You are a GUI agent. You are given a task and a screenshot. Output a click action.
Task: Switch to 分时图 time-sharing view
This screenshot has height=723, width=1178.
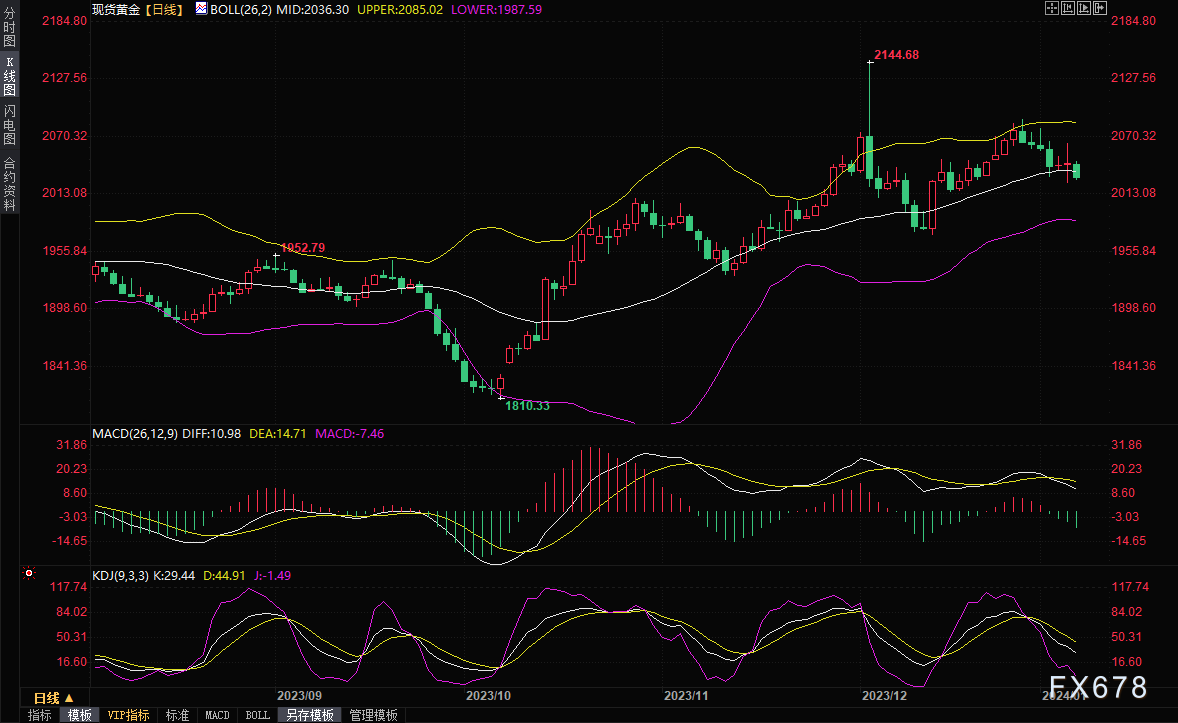[9, 27]
